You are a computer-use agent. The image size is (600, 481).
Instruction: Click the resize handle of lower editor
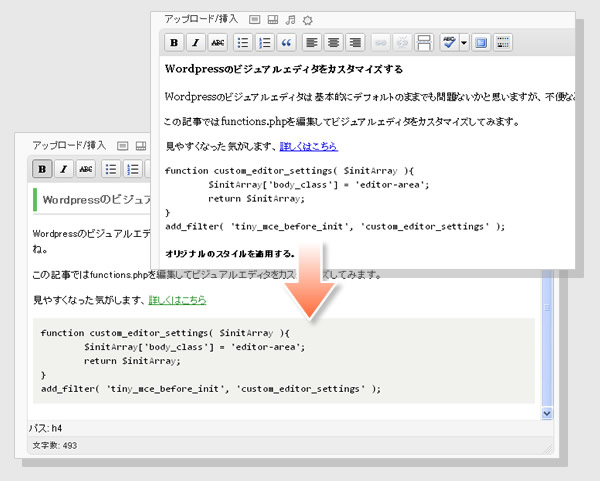[x=548, y=448]
